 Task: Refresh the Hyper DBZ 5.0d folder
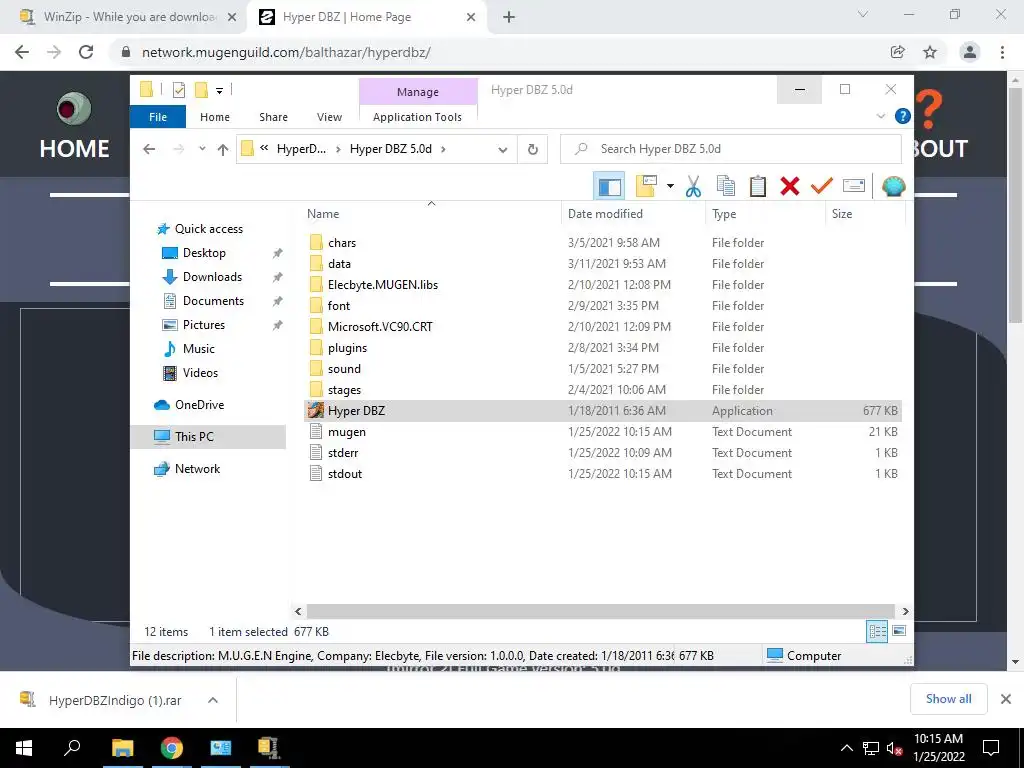click(532, 149)
